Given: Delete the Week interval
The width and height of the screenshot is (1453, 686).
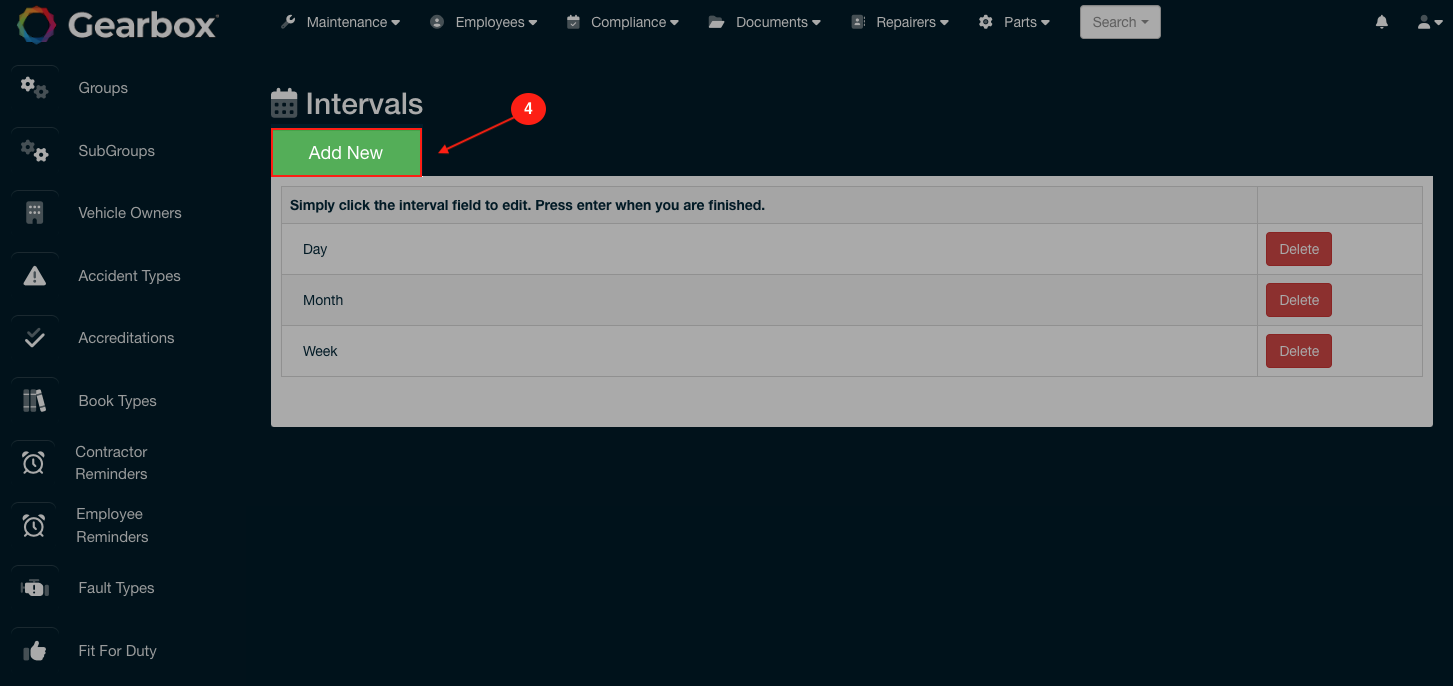Looking at the screenshot, I should coord(1298,350).
